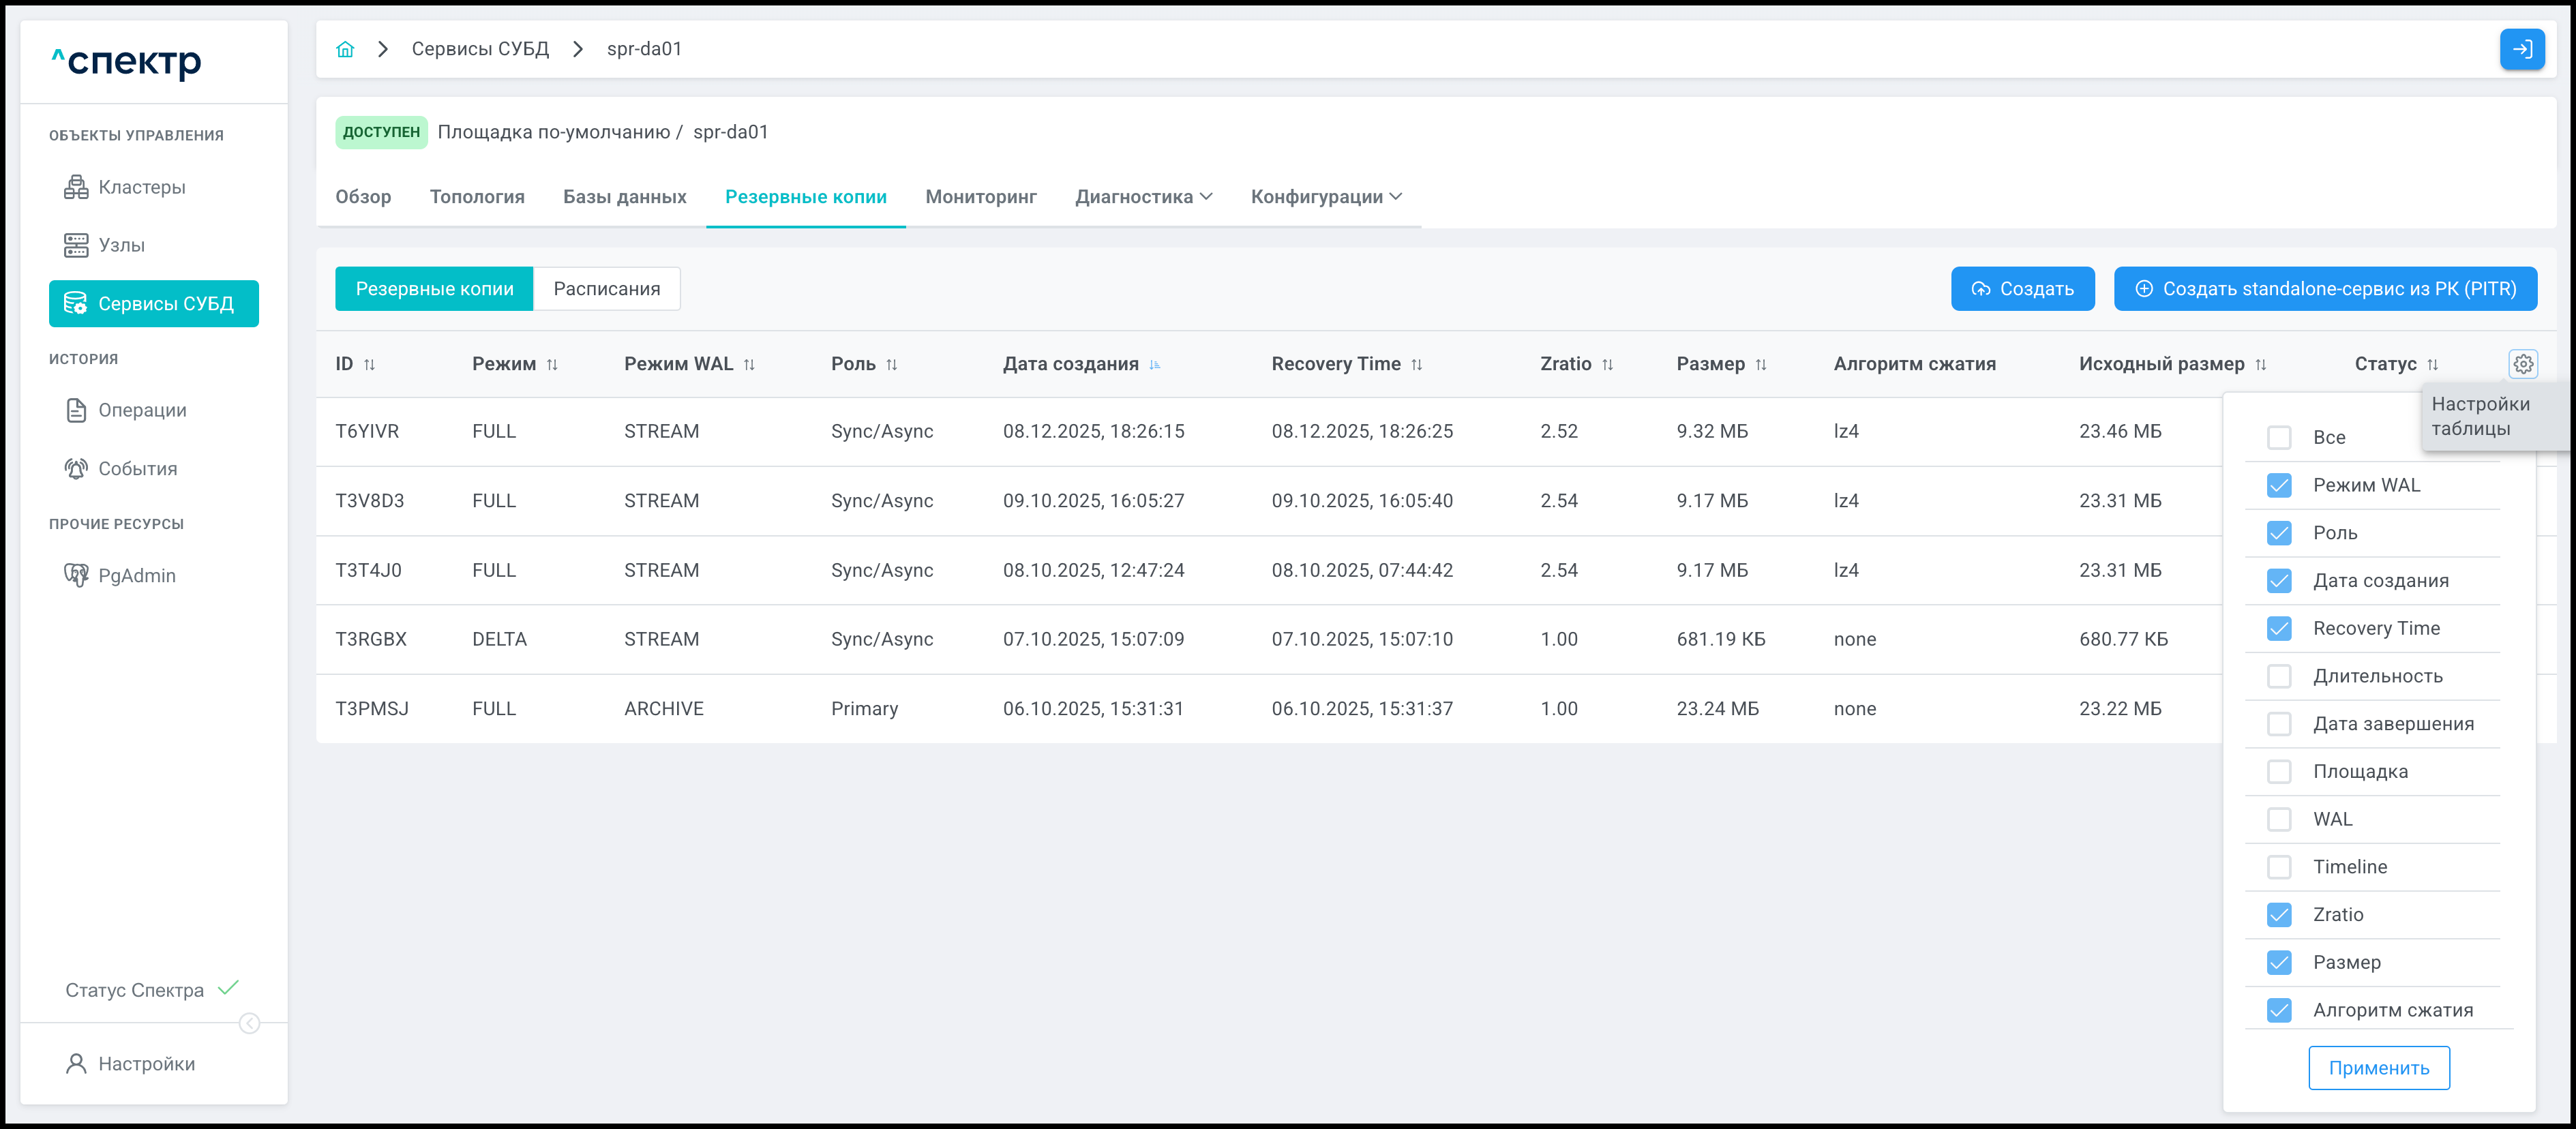Click the Создать backup button
Screen dimensions: 2576x1129
point(2022,289)
